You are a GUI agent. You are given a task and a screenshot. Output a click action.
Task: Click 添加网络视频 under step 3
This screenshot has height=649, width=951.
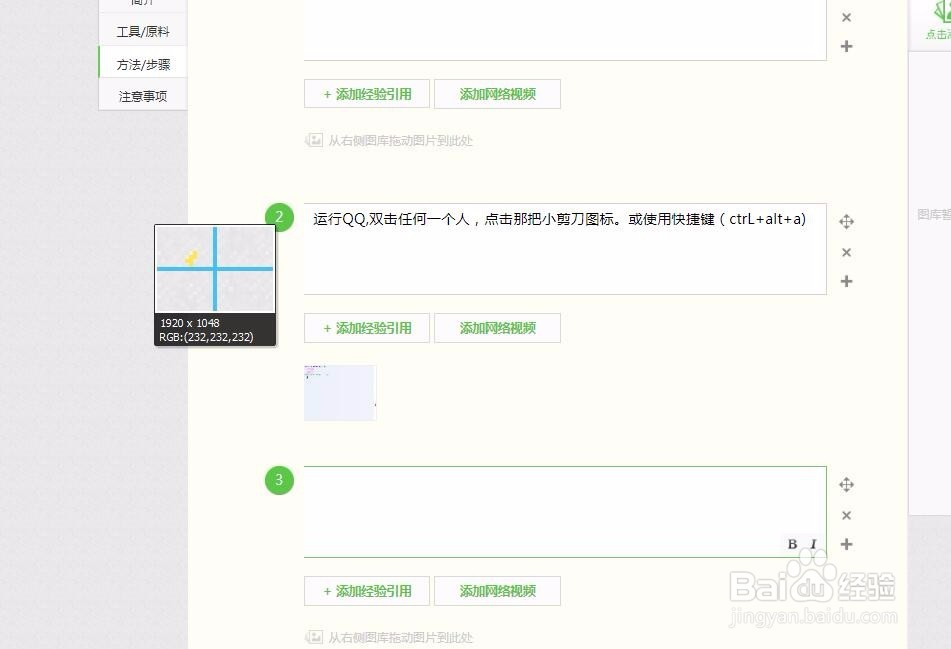pos(497,590)
